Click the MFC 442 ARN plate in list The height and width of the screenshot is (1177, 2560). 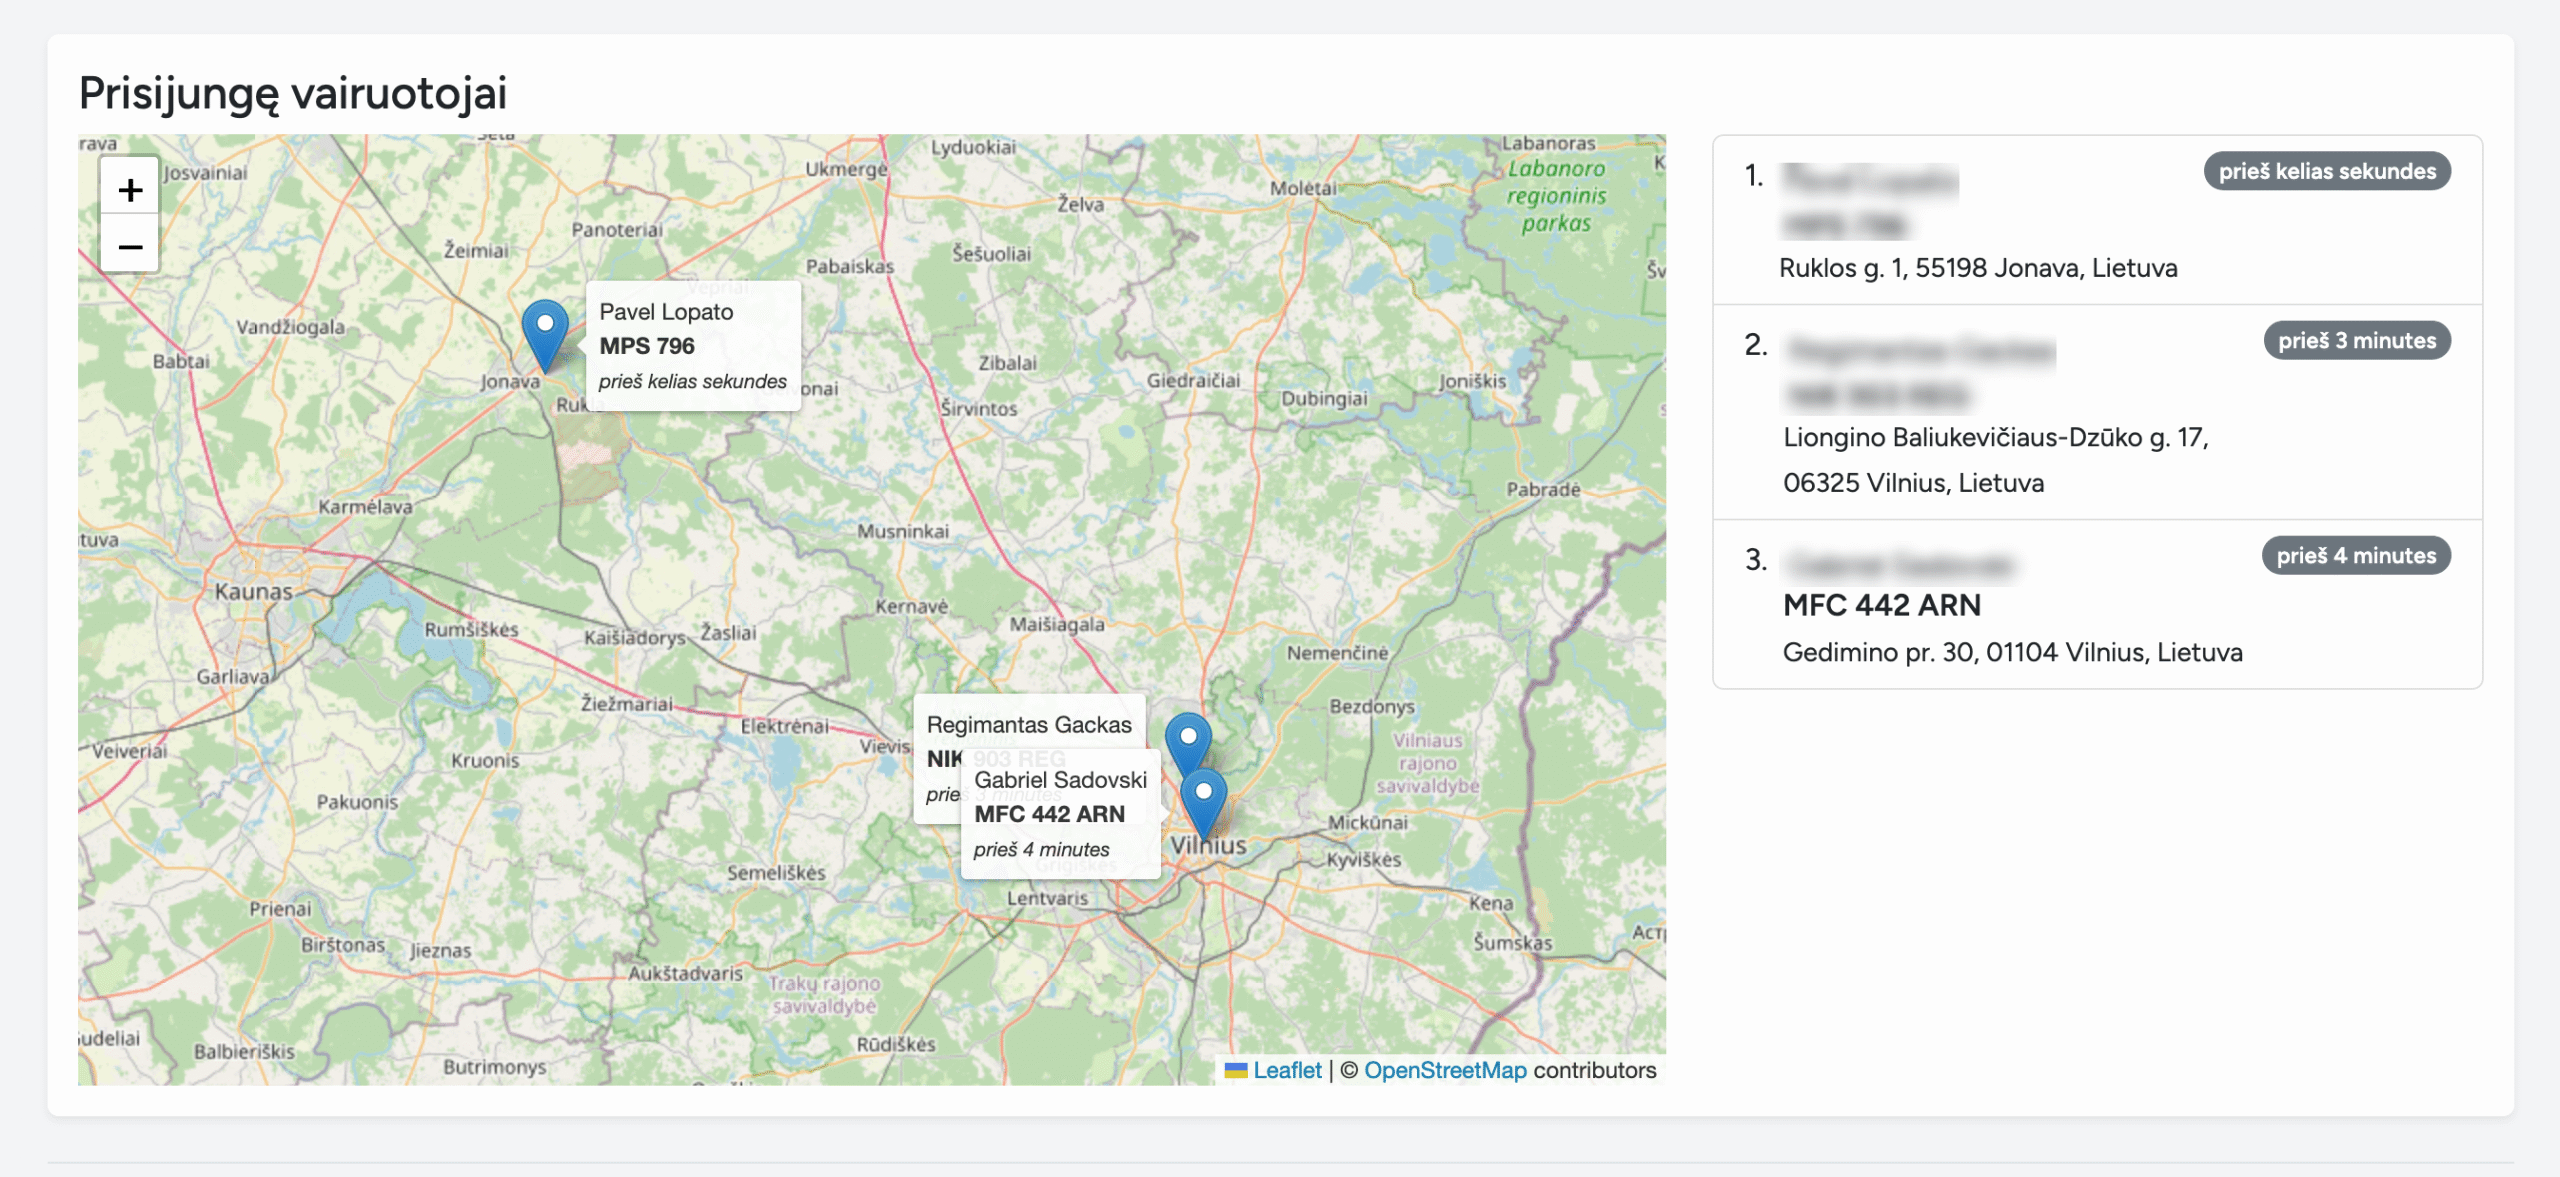(1881, 605)
